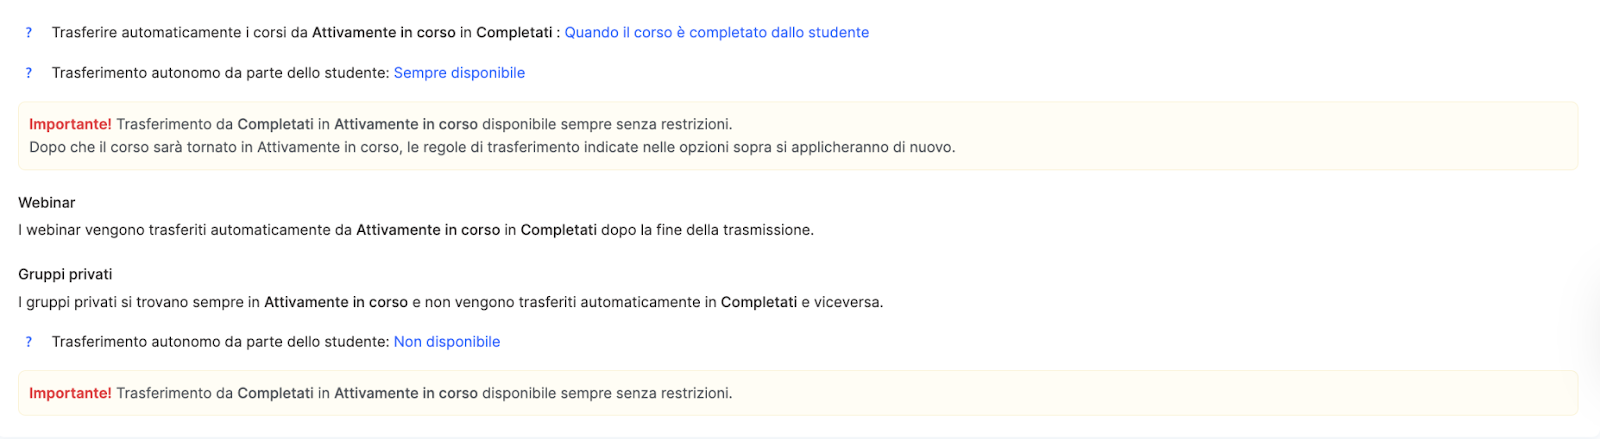Click bold 'Attivamente in corso' in webinar sentence
Viewport: 1600px width, 439px height.
point(428,230)
